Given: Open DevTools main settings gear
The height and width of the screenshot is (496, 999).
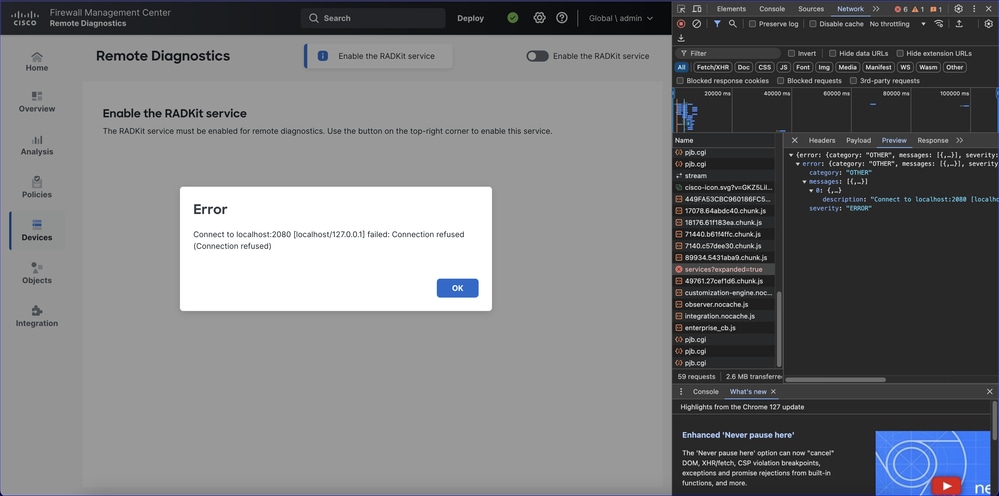Looking at the screenshot, I should [958, 9].
